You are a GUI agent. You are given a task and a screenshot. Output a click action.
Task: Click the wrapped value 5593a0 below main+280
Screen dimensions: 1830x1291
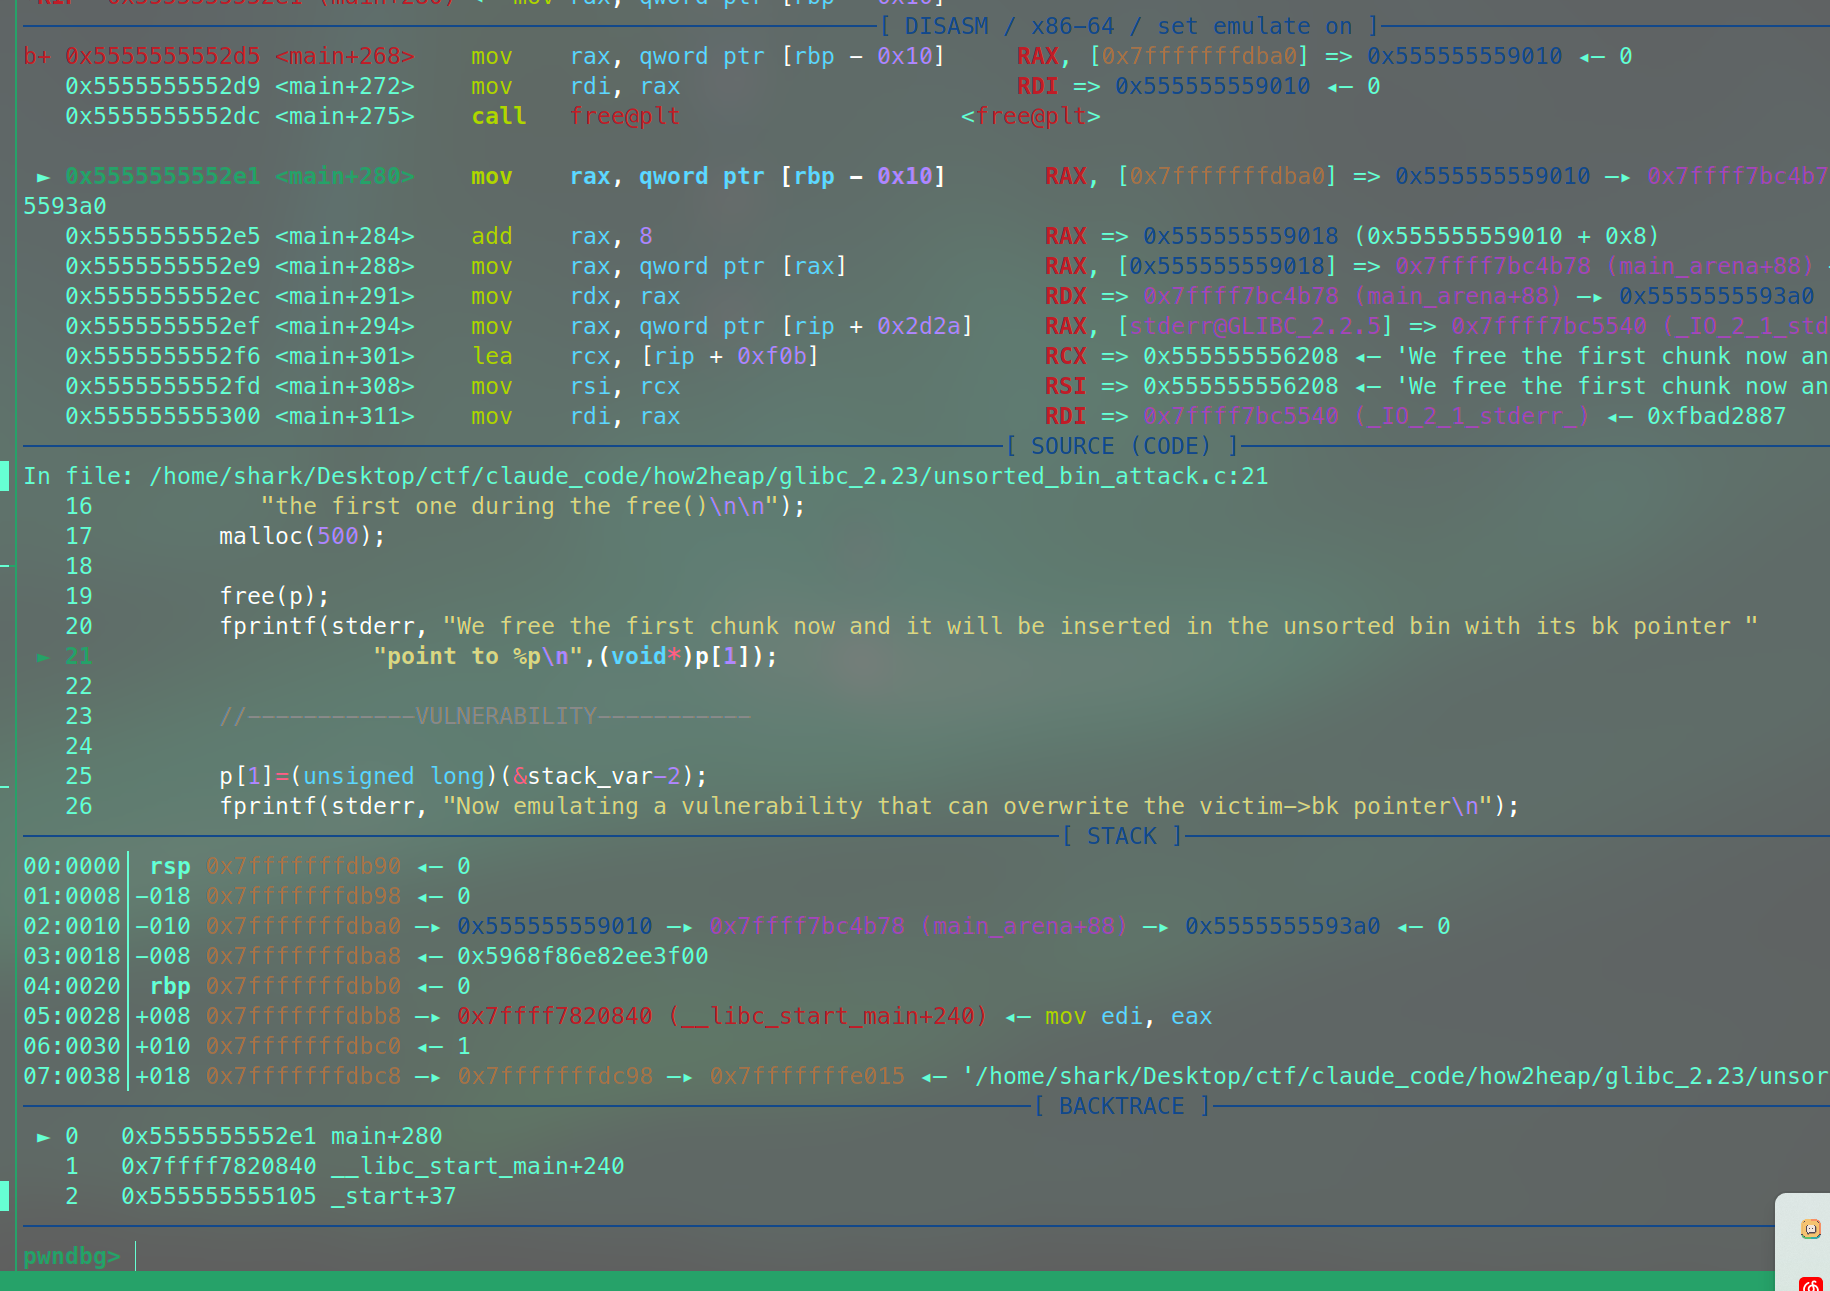click(x=65, y=206)
